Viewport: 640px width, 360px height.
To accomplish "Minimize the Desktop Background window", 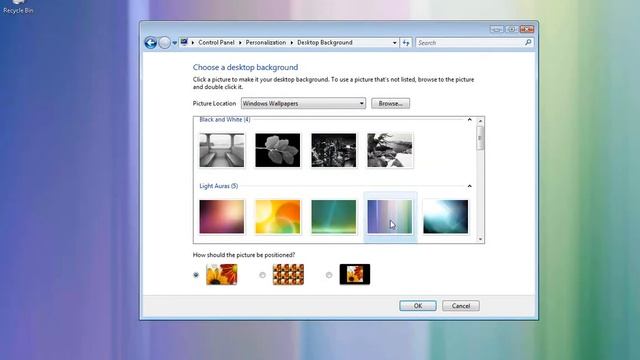I will 497,29.
